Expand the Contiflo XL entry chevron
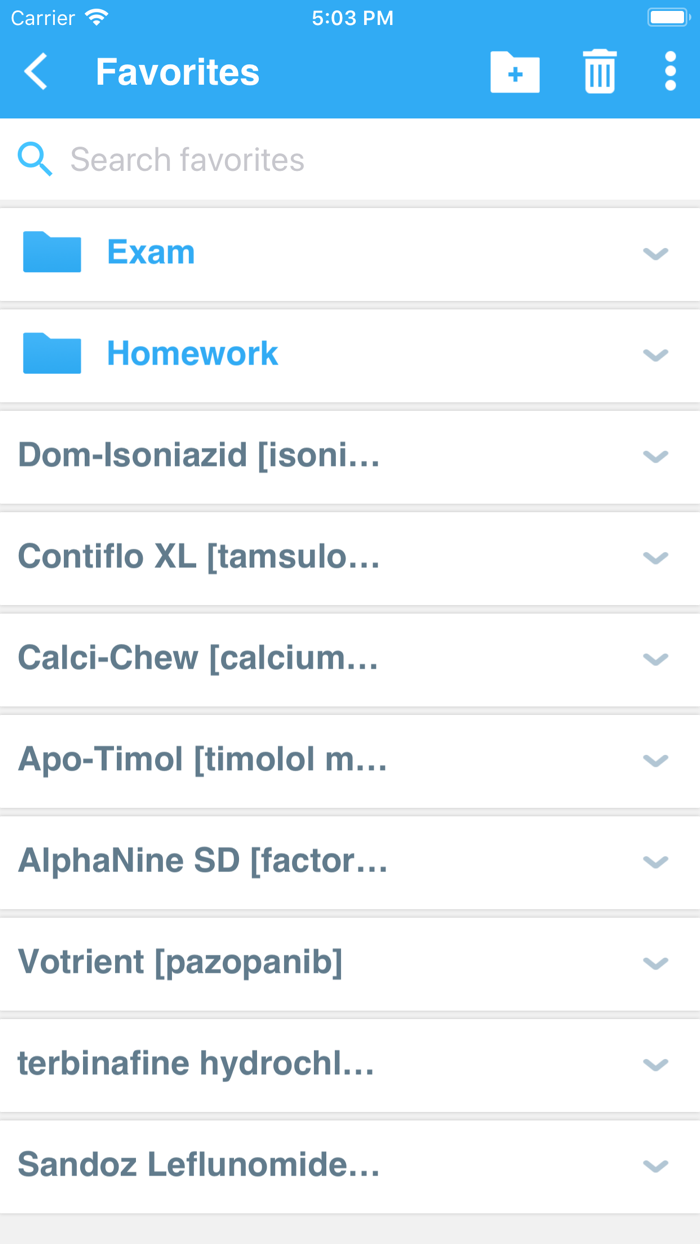This screenshot has height=1244, width=700. click(655, 558)
